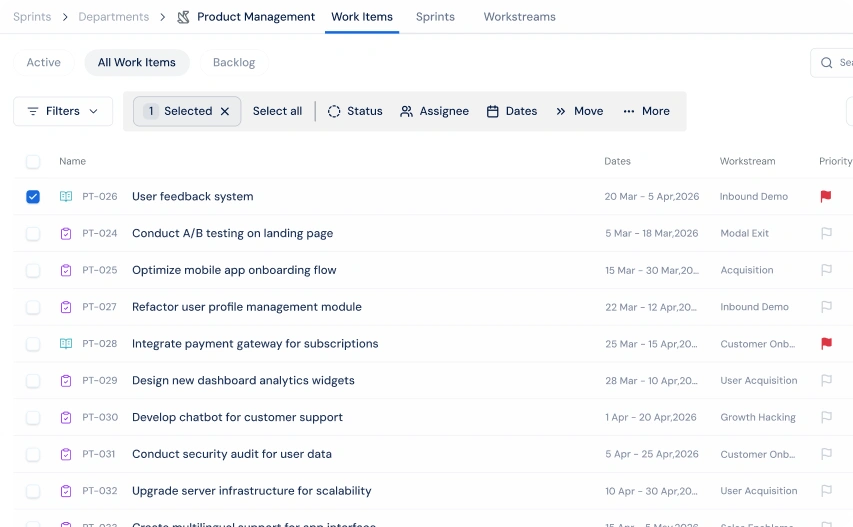Check the PT-032 checkbox
Image resolution: width=853 pixels, height=527 pixels.
tap(33, 491)
